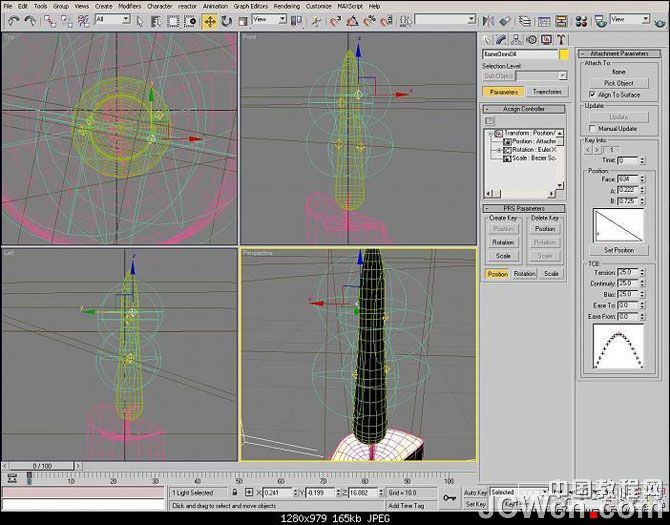The width and height of the screenshot is (670, 525).
Task: Select the Position key type button
Action: click(x=497, y=274)
